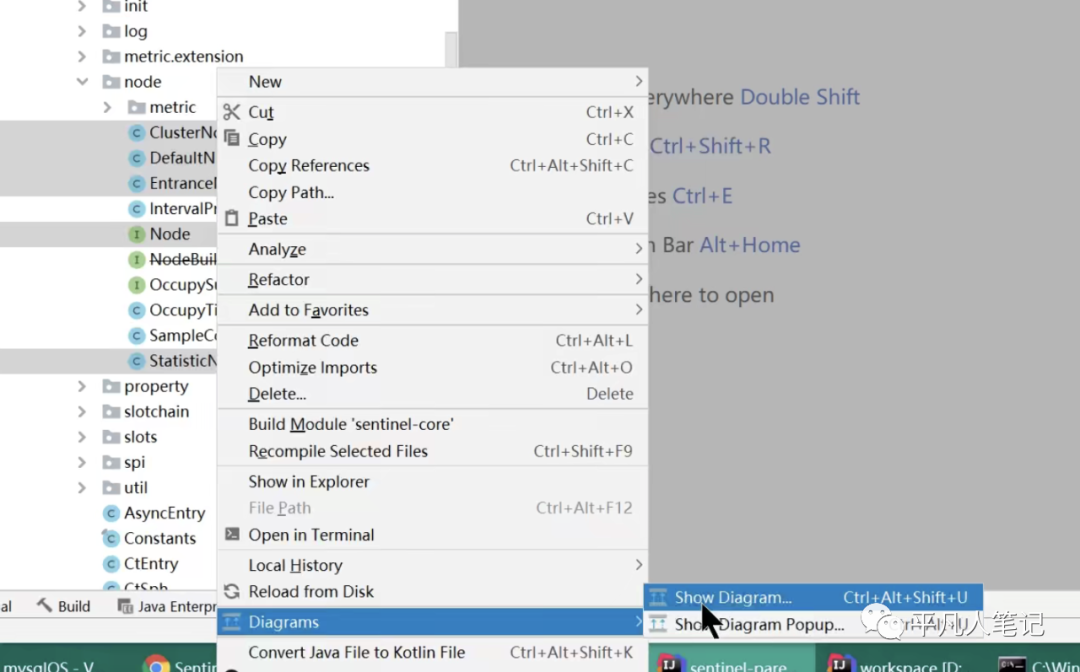
Task: Click the Show Diagram Popup icon
Action: pyautogui.click(x=658, y=624)
